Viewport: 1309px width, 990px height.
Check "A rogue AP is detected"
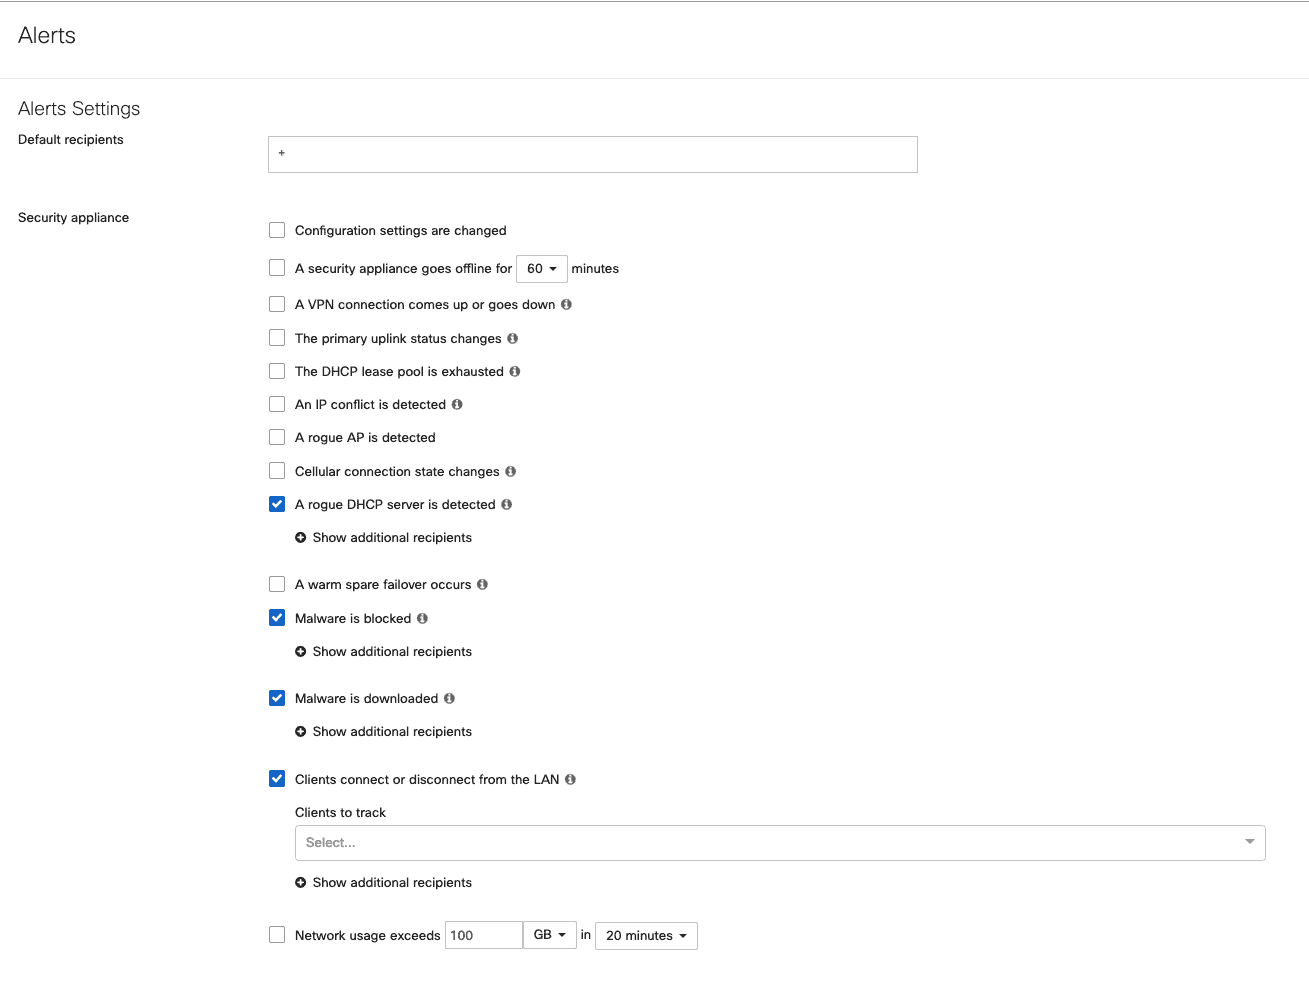[x=277, y=437]
